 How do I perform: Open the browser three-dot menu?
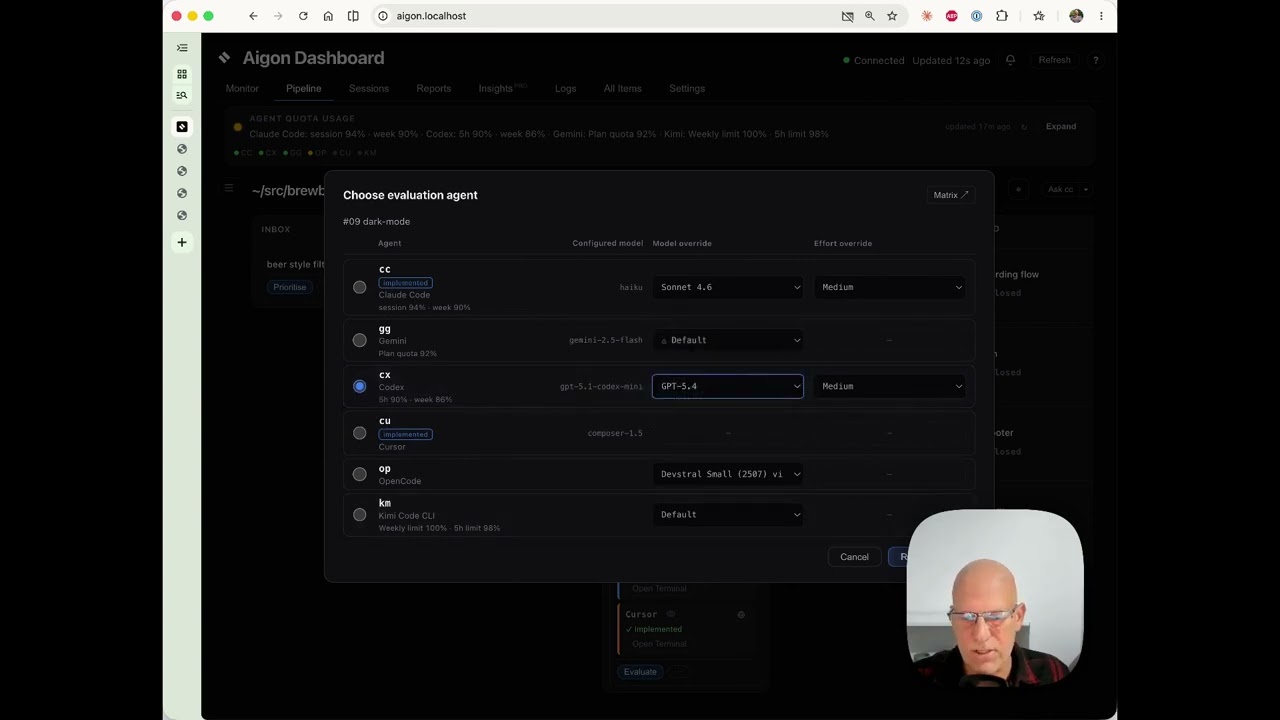[1101, 16]
